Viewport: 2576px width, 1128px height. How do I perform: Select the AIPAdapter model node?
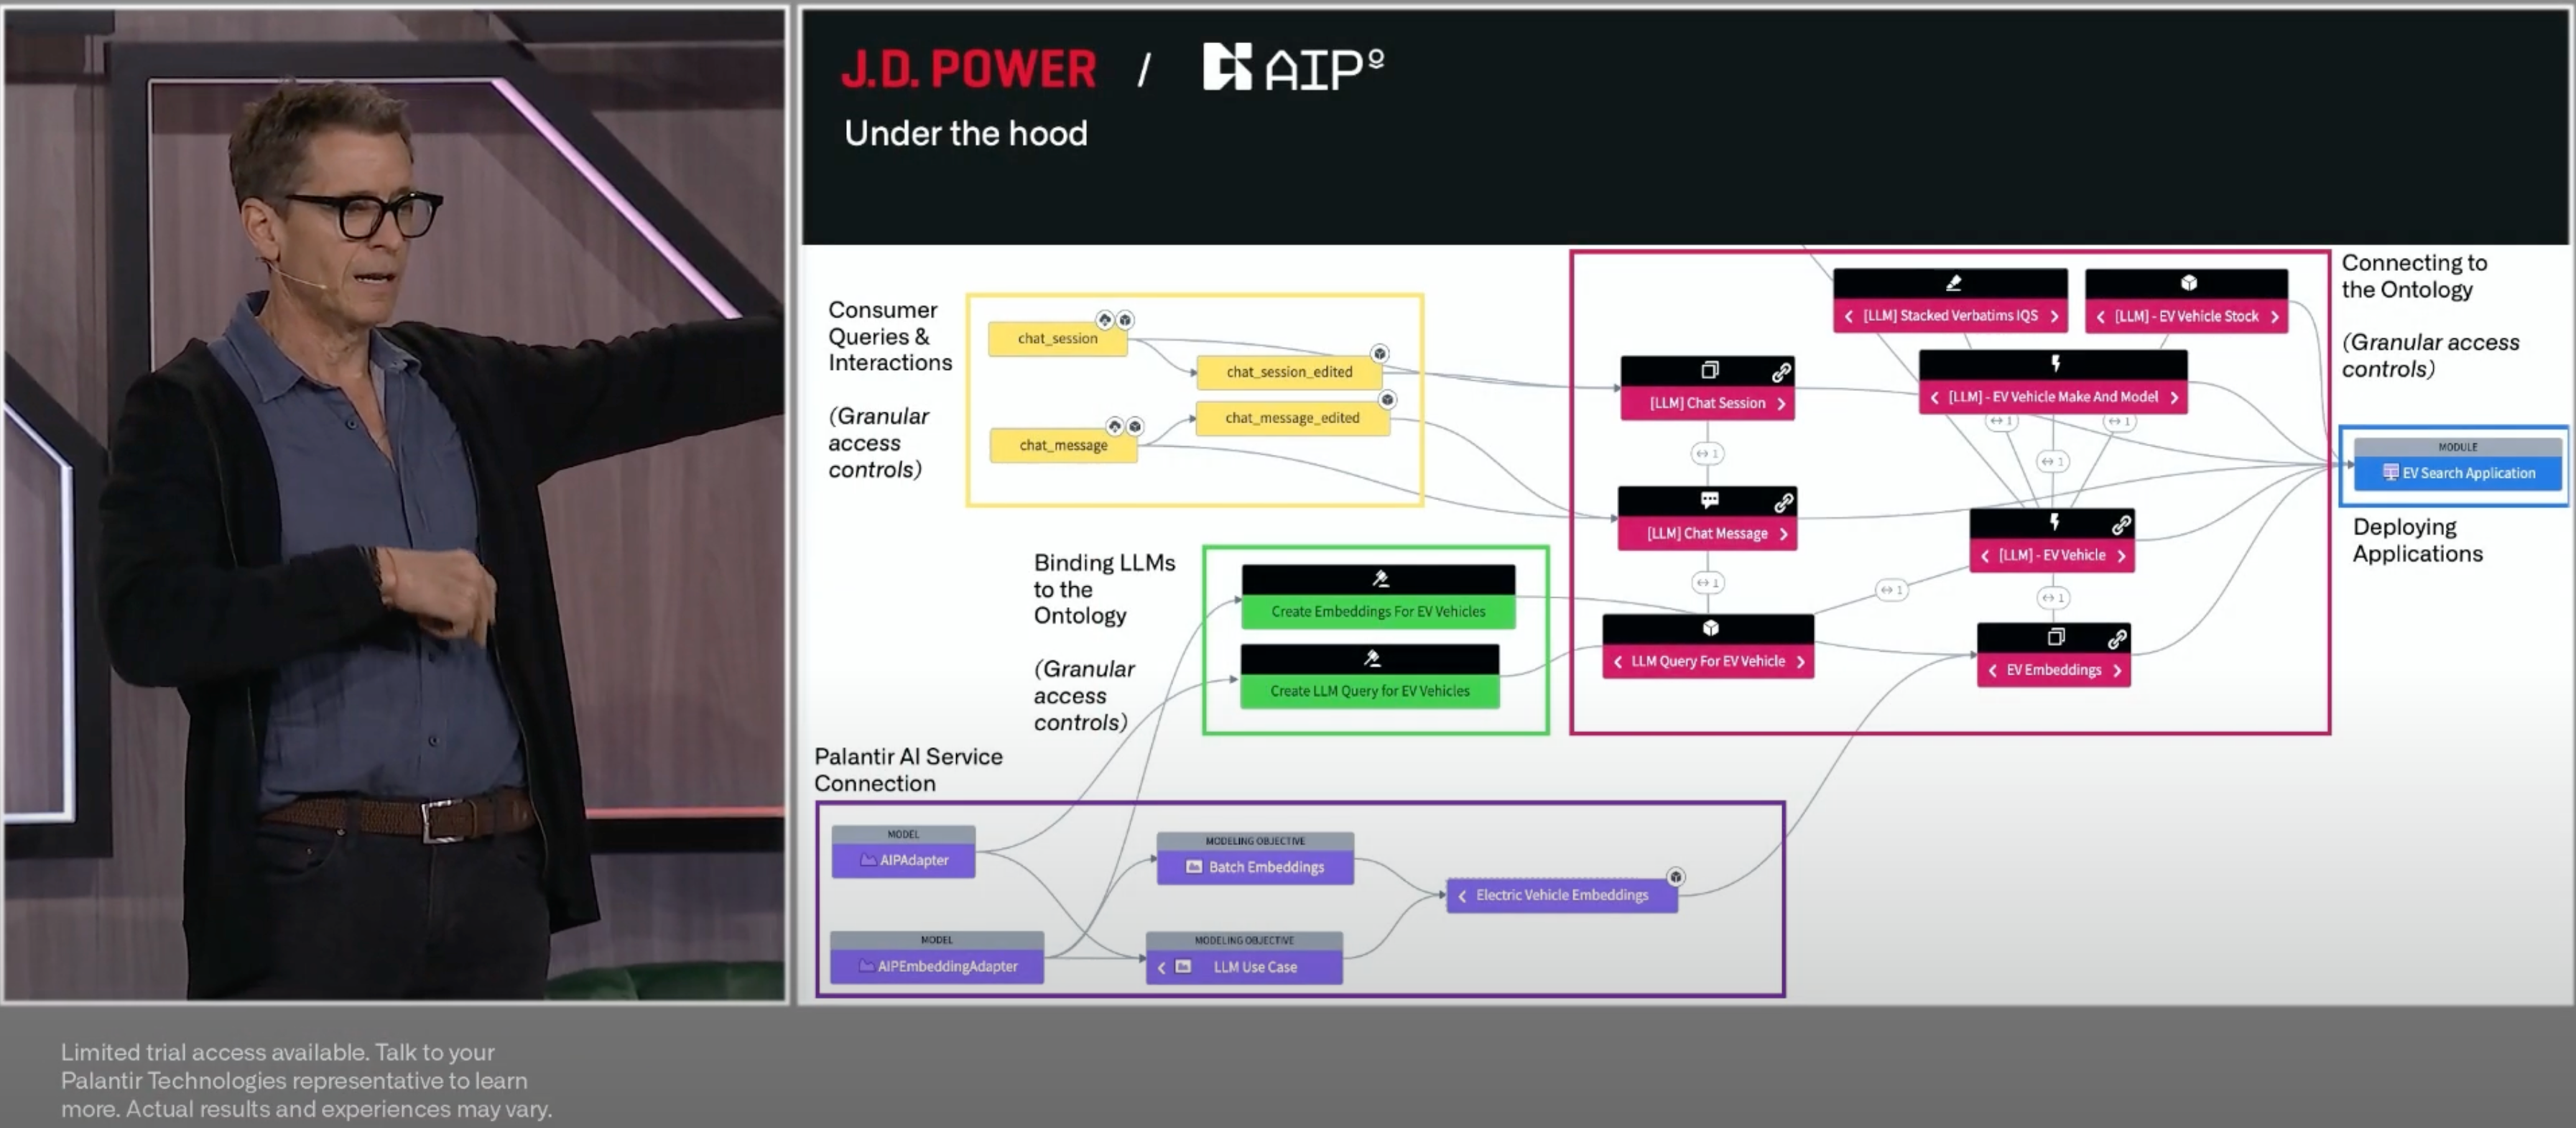tap(903, 860)
